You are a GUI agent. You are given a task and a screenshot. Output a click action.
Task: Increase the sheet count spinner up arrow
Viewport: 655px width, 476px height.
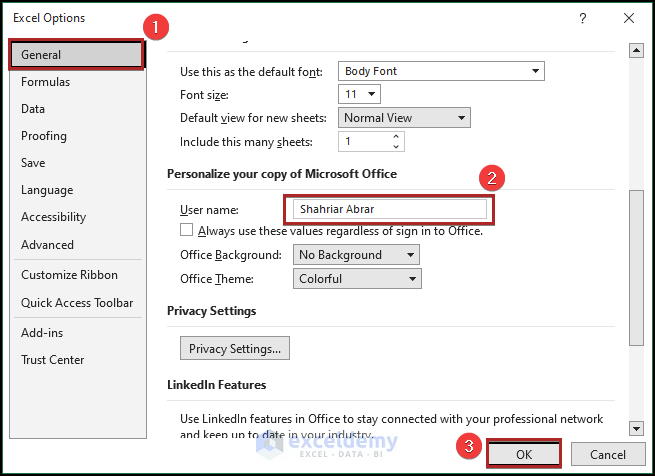[x=397, y=138]
